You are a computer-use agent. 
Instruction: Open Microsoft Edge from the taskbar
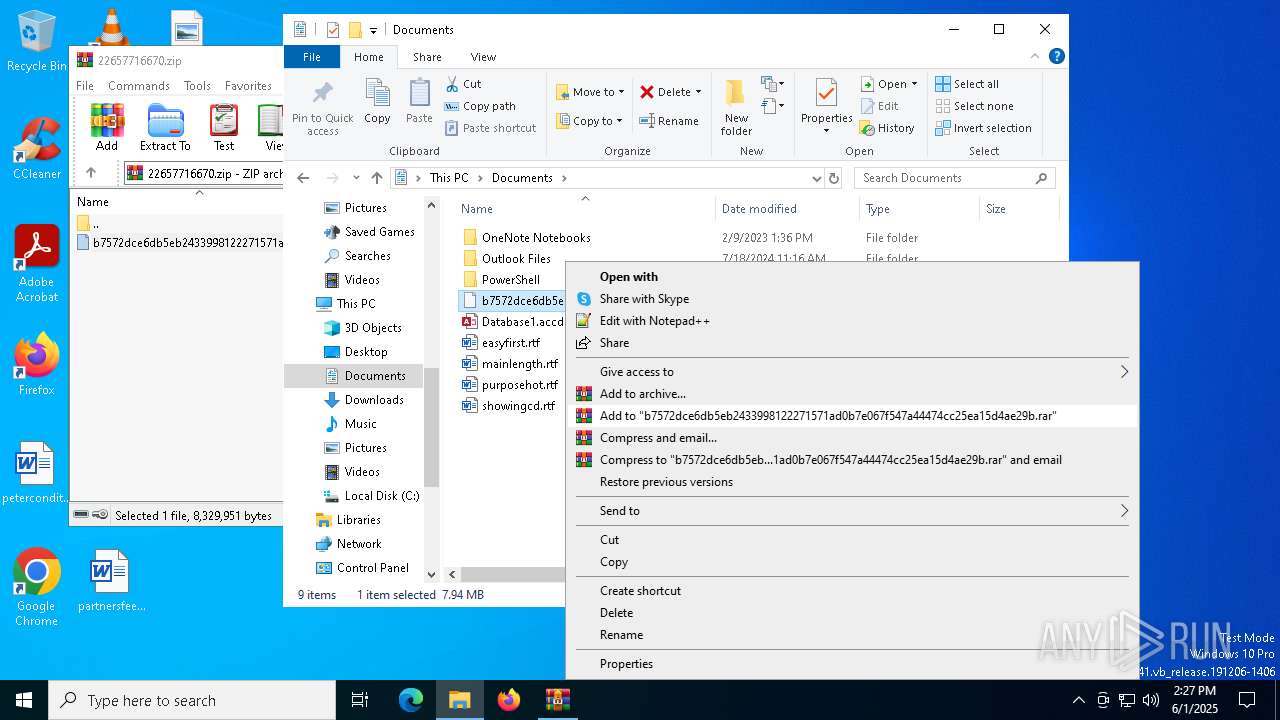(411, 700)
